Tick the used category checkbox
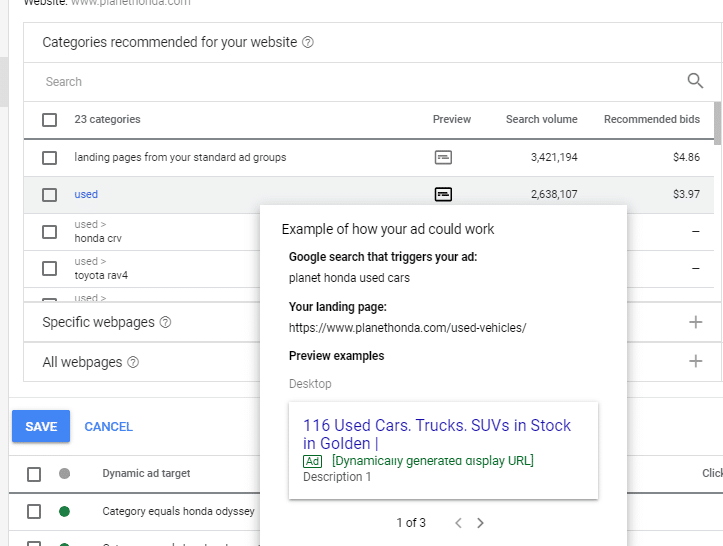 pyautogui.click(x=50, y=195)
